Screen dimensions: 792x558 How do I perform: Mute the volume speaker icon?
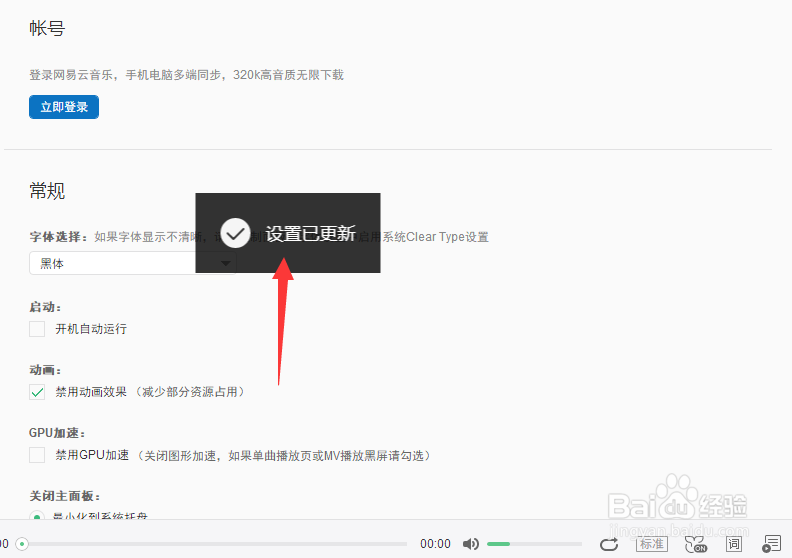point(471,544)
